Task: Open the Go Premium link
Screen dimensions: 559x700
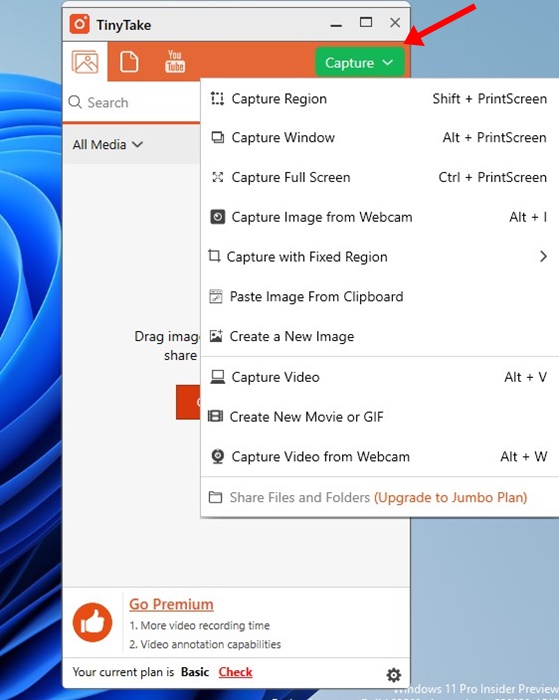Action: (x=171, y=604)
